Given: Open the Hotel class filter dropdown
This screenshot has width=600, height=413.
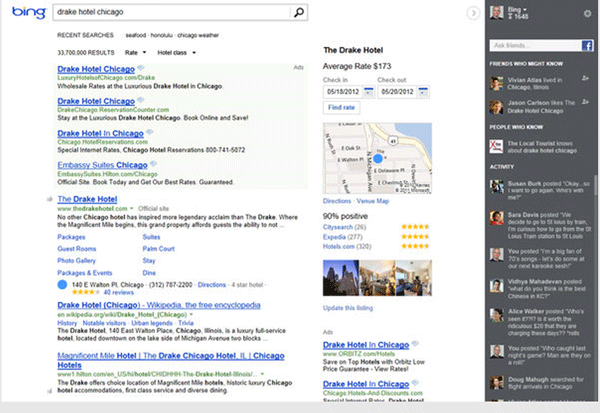Looking at the screenshot, I should pyautogui.click(x=176, y=52).
